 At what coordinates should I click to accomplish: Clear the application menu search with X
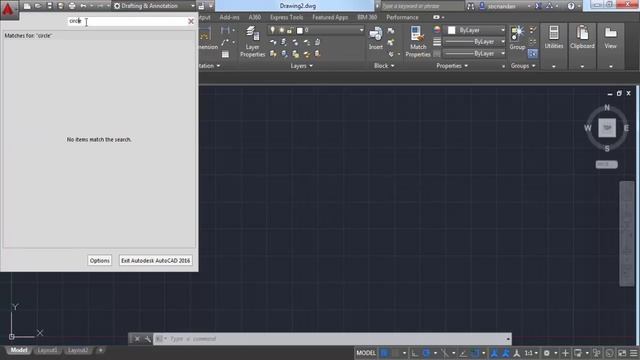coord(191,21)
